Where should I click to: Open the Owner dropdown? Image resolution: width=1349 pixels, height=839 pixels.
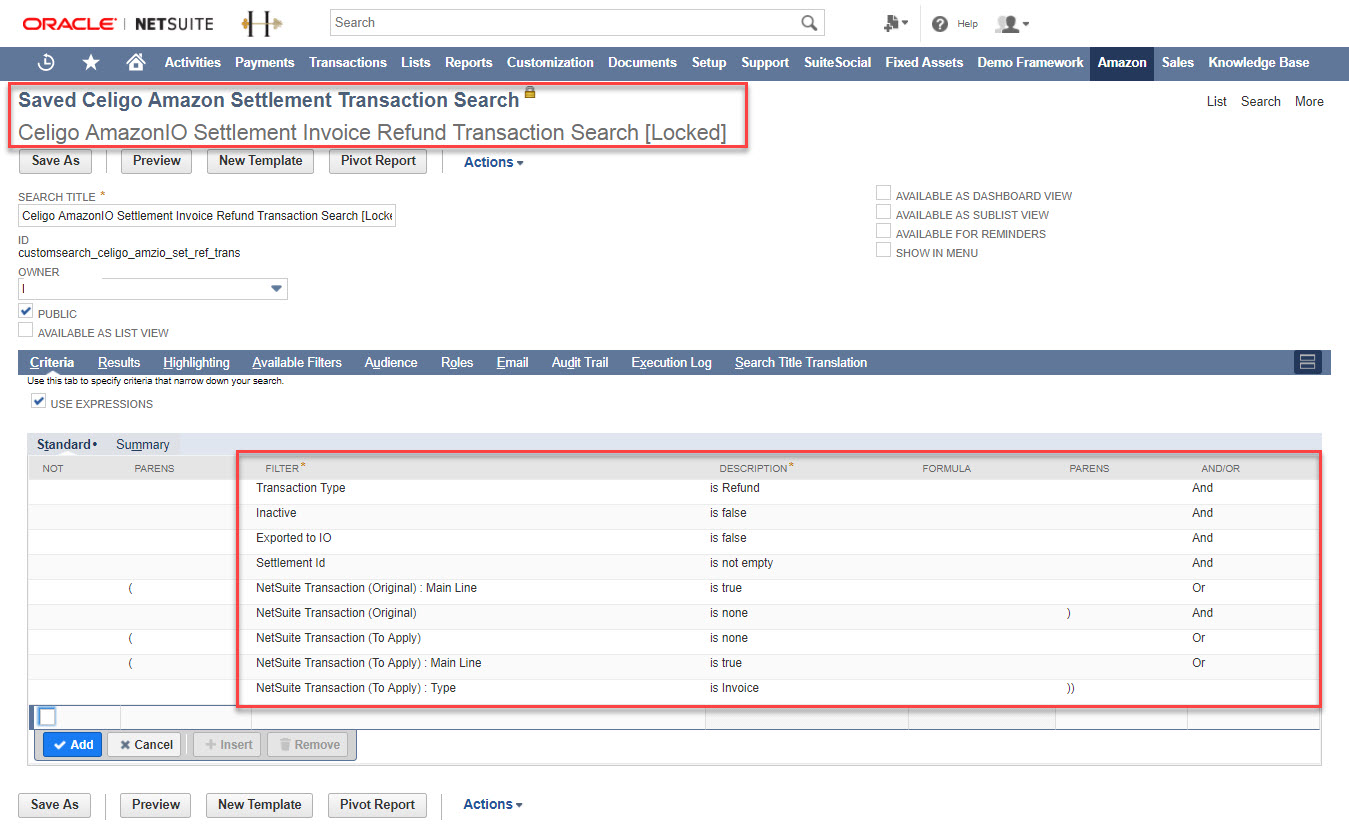point(276,289)
